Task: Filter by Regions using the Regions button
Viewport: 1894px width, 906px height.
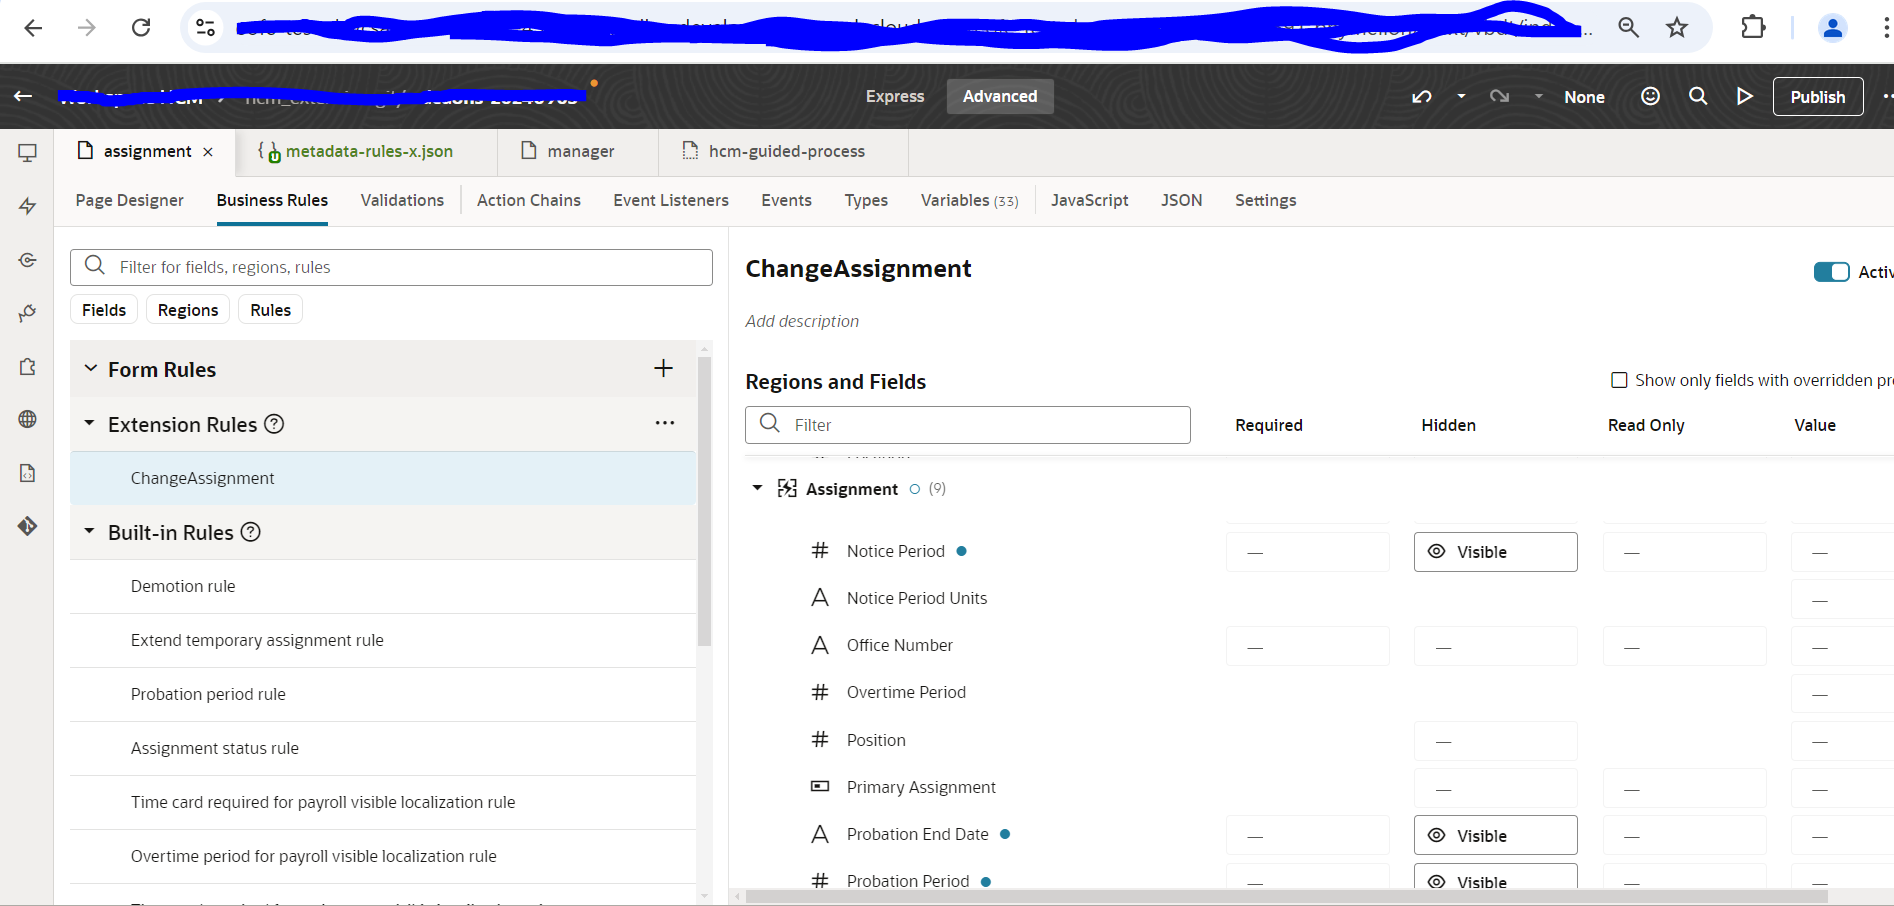Action: 187,309
